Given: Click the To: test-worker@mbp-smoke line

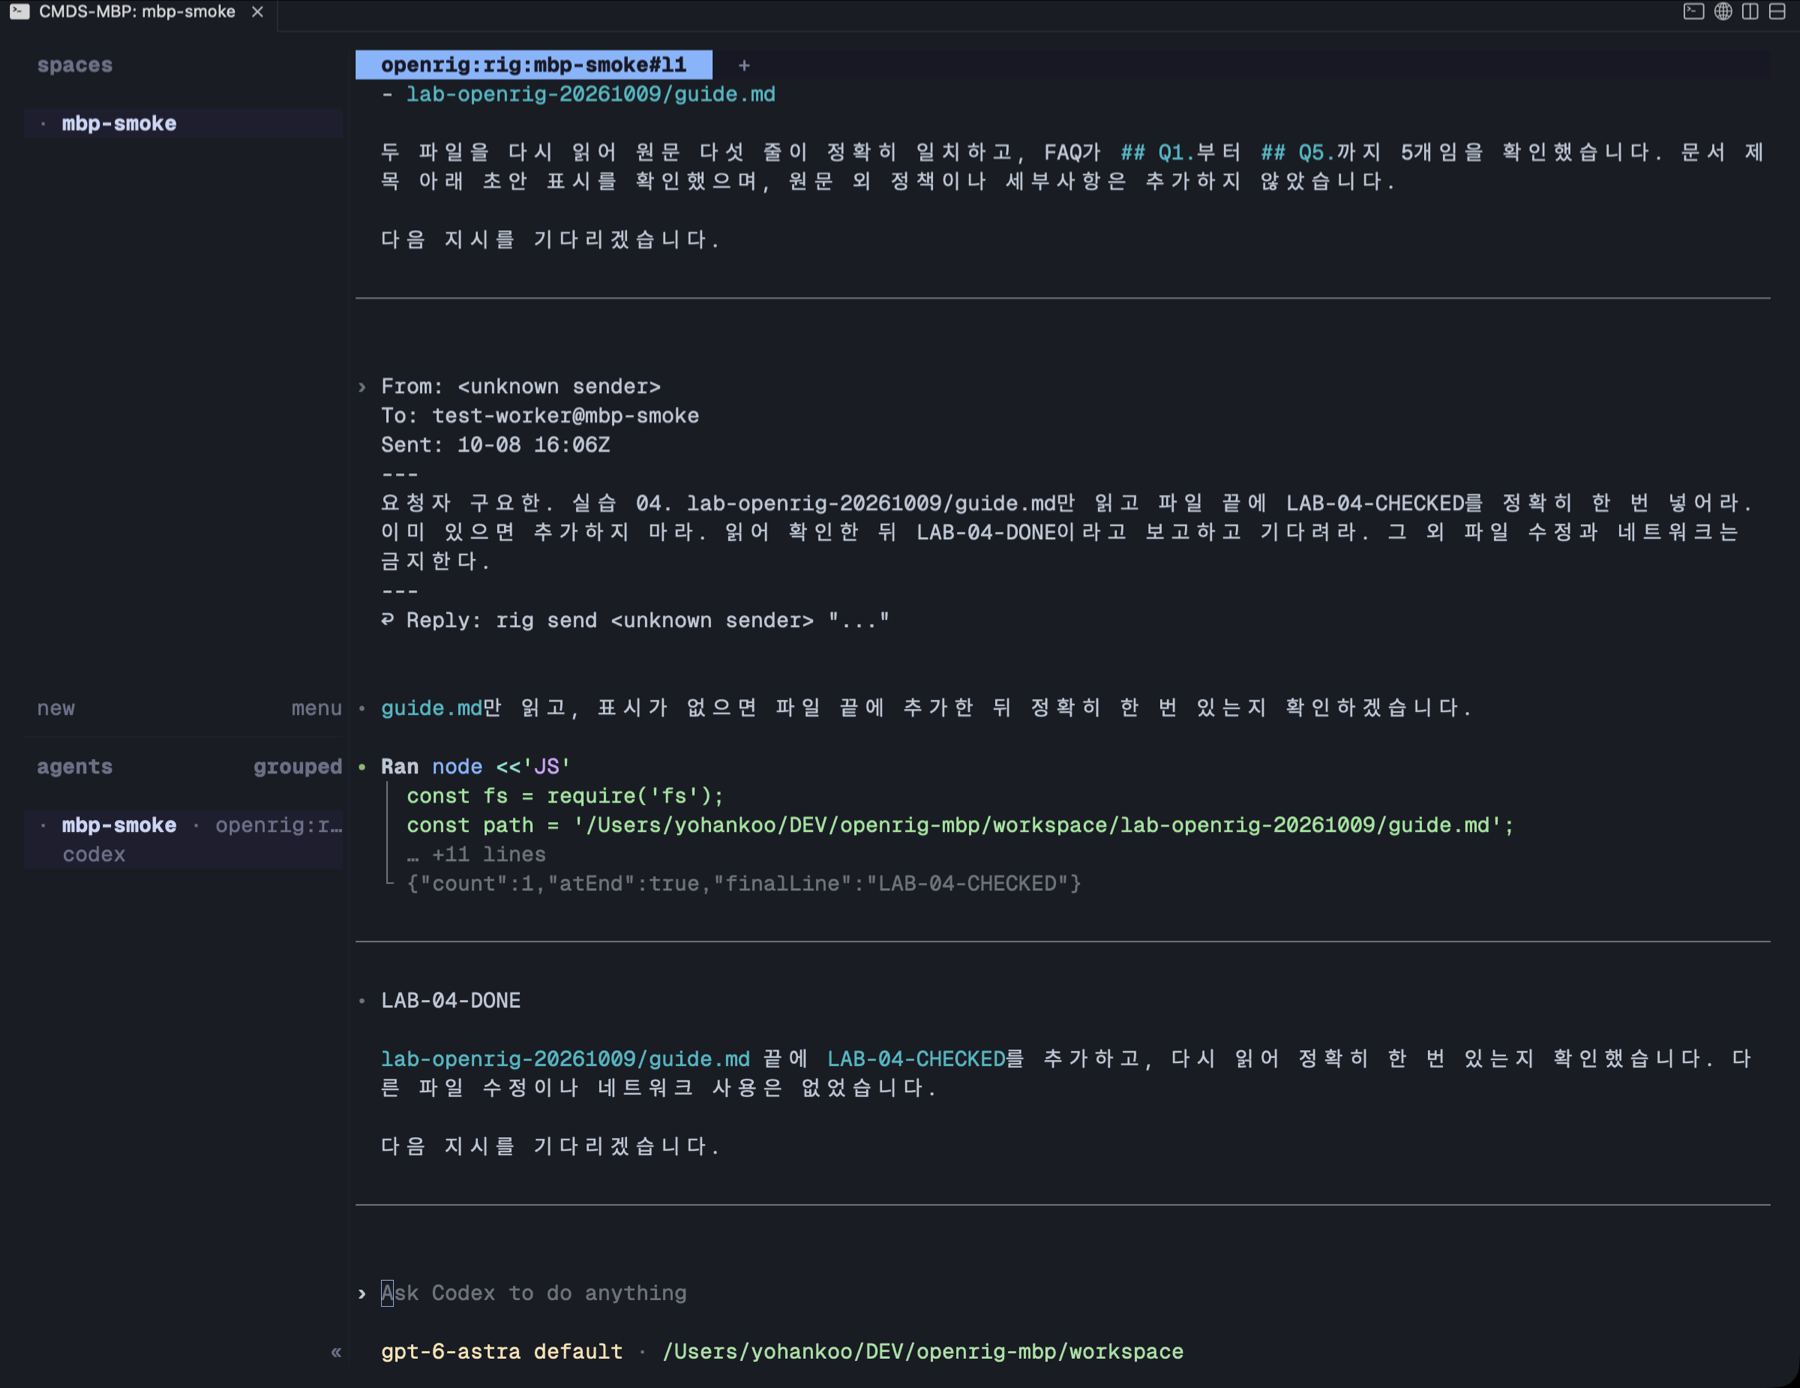Looking at the screenshot, I should 539,416.
